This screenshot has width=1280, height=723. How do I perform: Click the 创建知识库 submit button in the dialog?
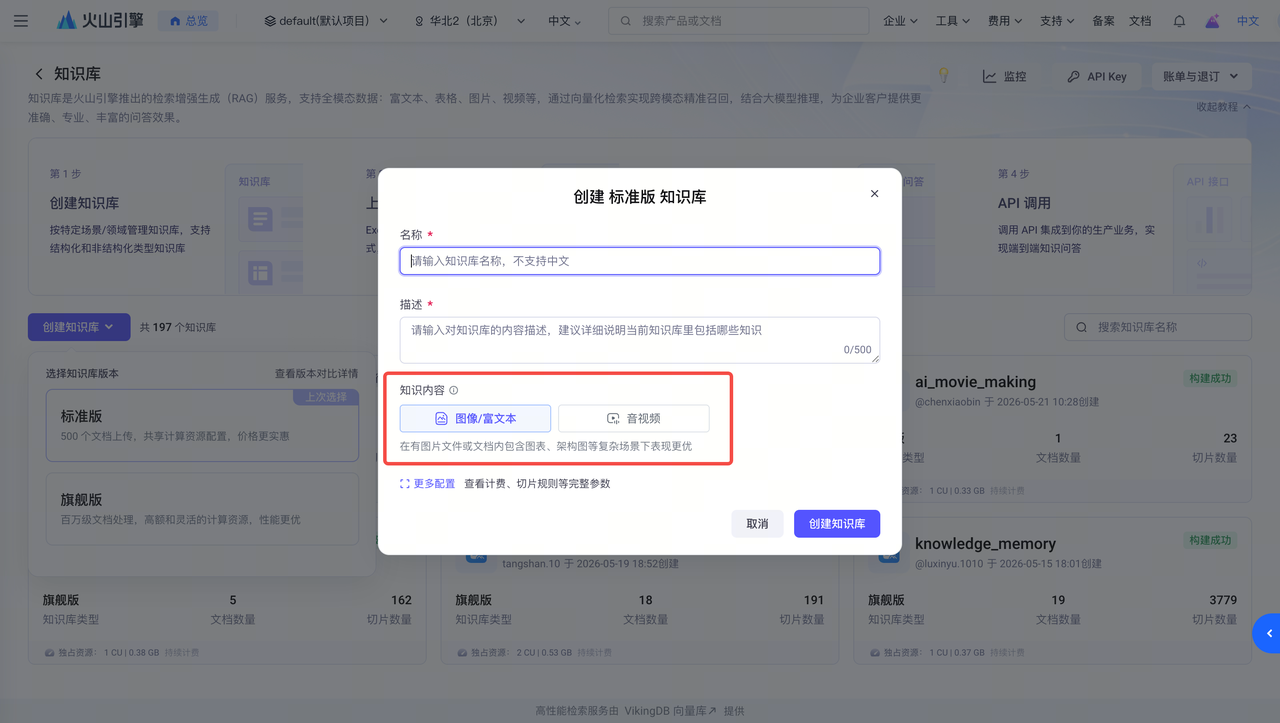pos(837,524)
